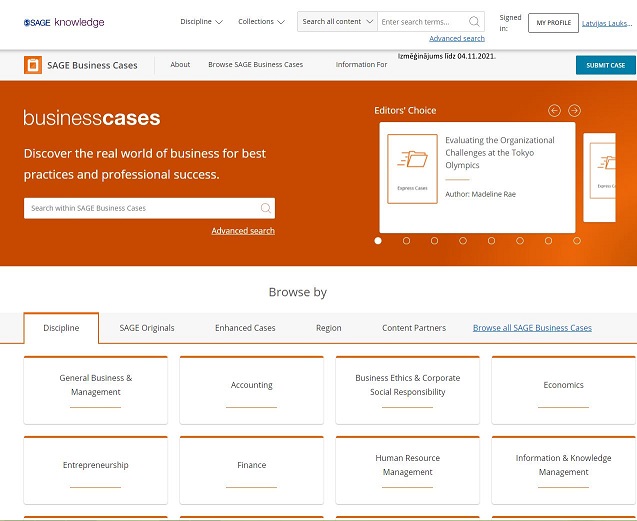Open General Business & Management discipline card

[95, 391]
